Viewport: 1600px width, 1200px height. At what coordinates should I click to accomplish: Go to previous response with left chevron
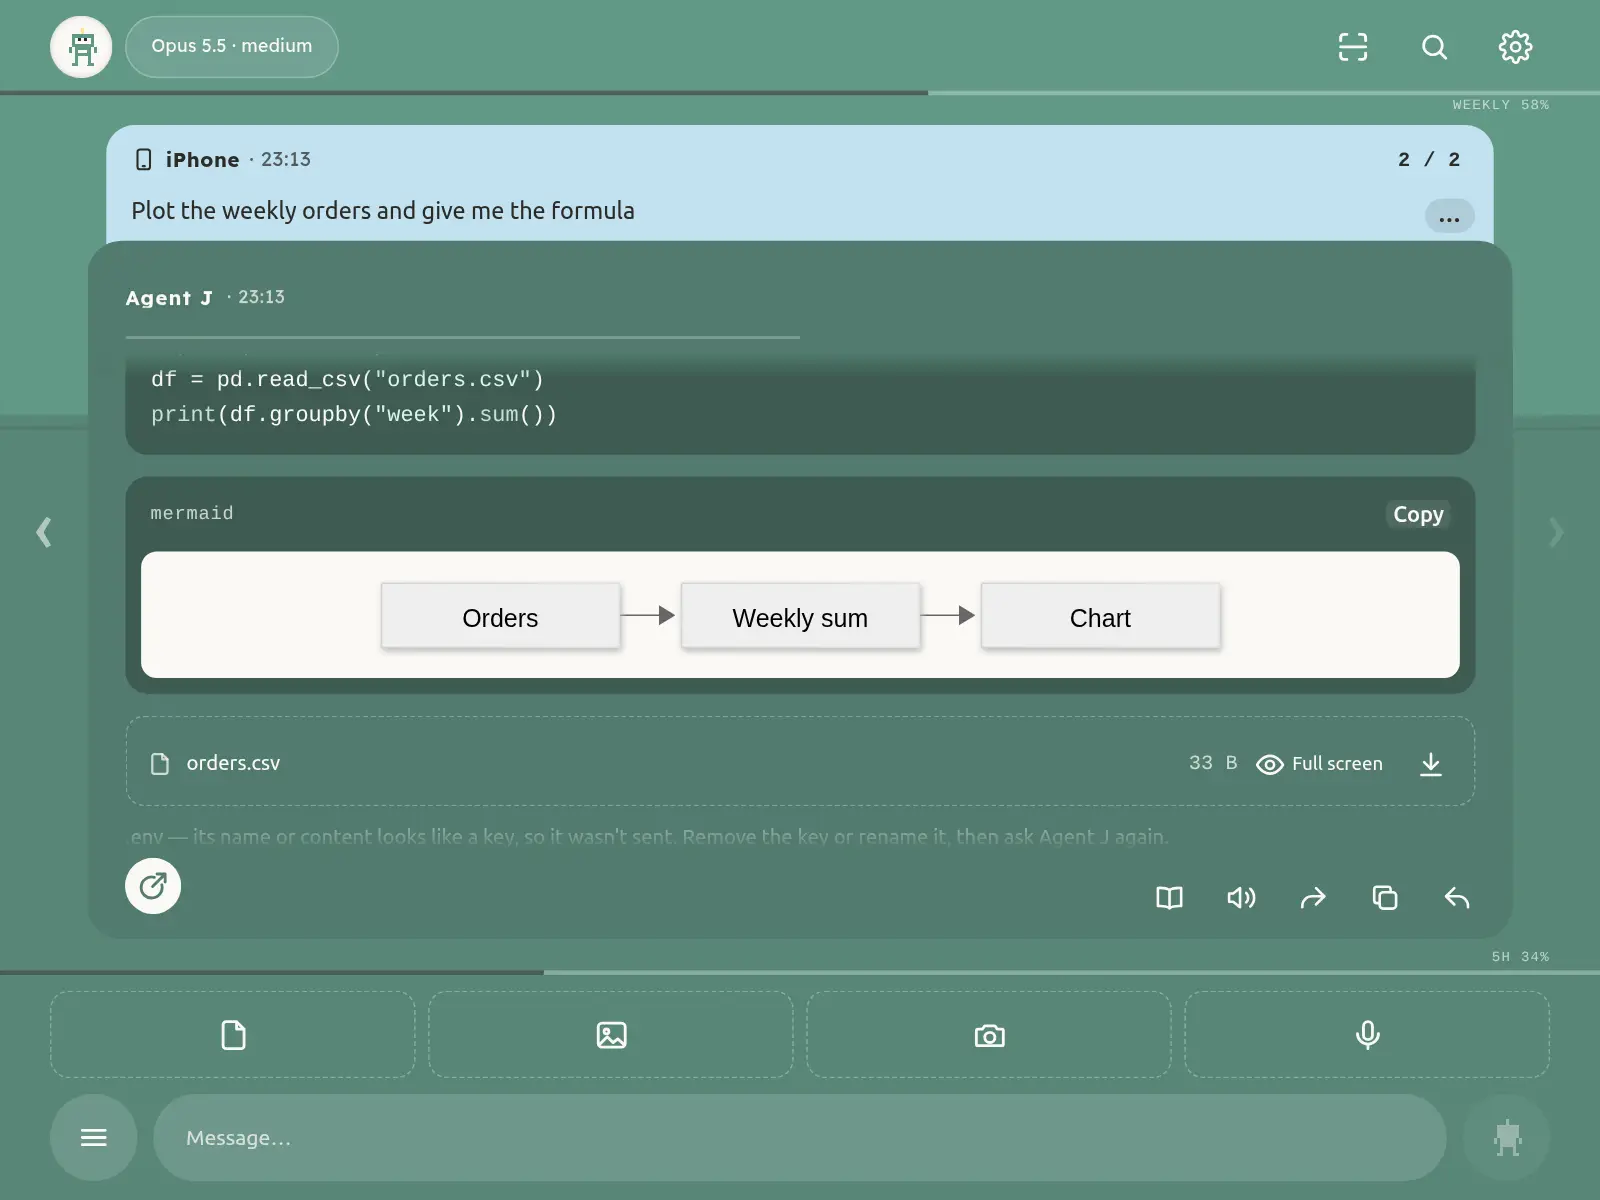point(44,531)
